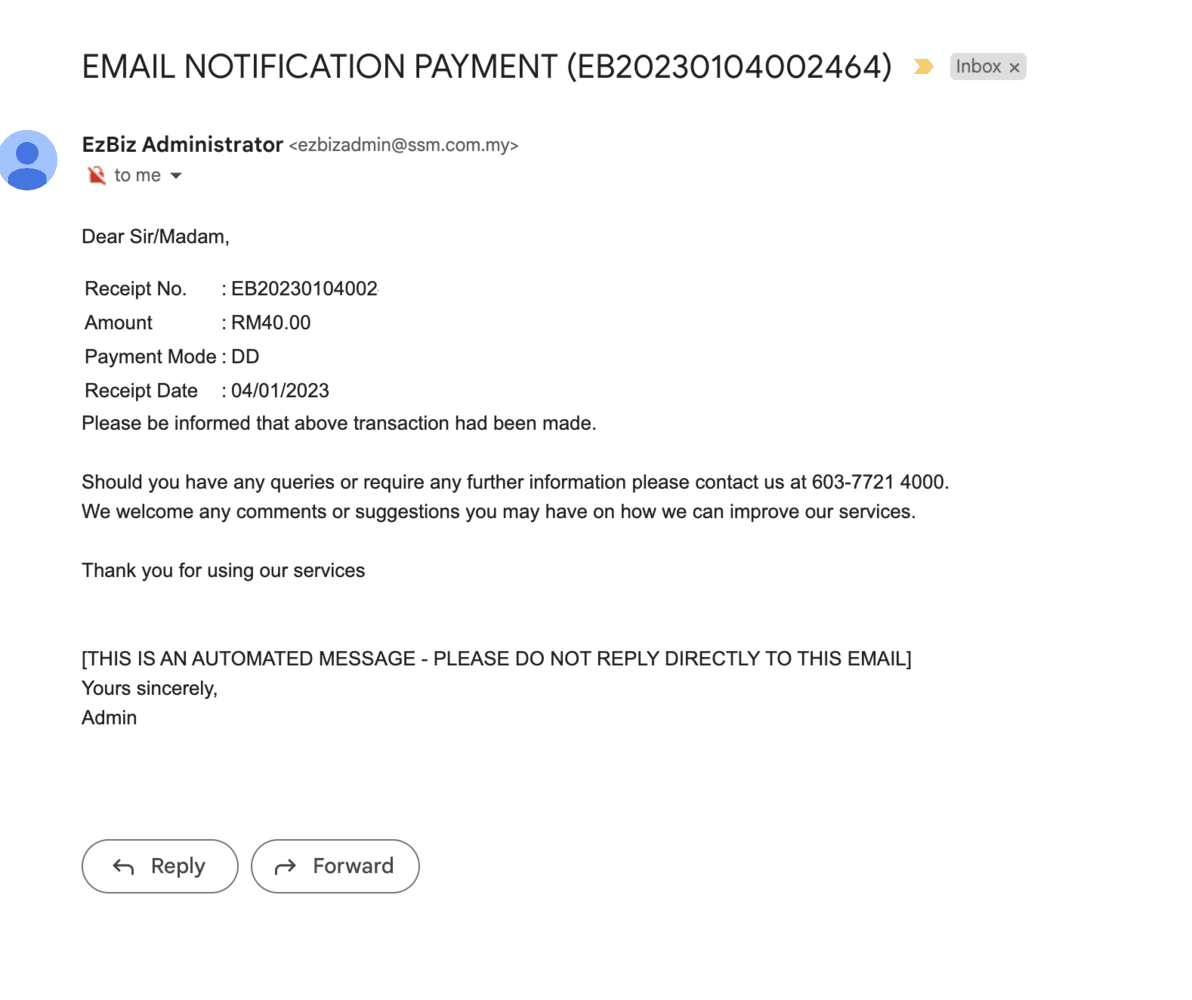Click the "Admin" signature text
This screenshot has height=1000, width=1192.
click(x=109, y=718)
